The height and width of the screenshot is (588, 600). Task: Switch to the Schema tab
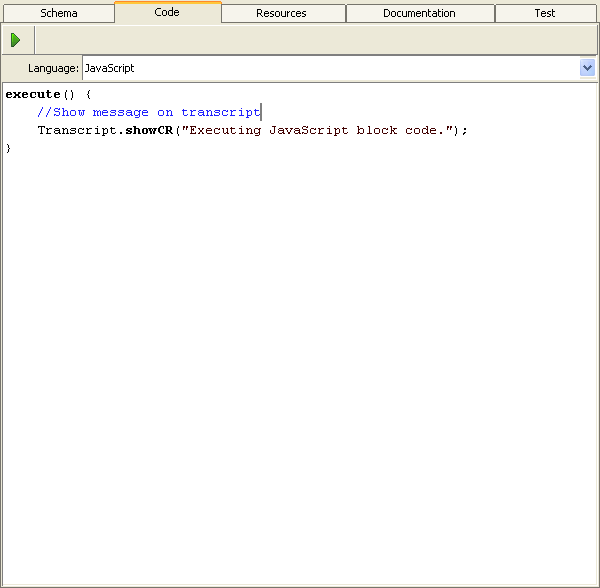point(58,13)
